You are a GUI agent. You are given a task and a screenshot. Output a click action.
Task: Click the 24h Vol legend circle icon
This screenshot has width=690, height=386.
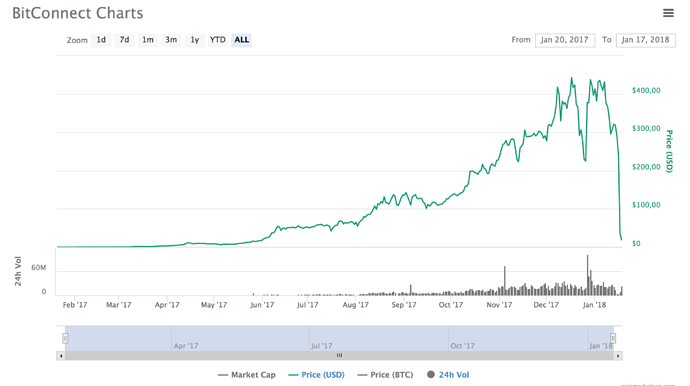click(431, 375)
